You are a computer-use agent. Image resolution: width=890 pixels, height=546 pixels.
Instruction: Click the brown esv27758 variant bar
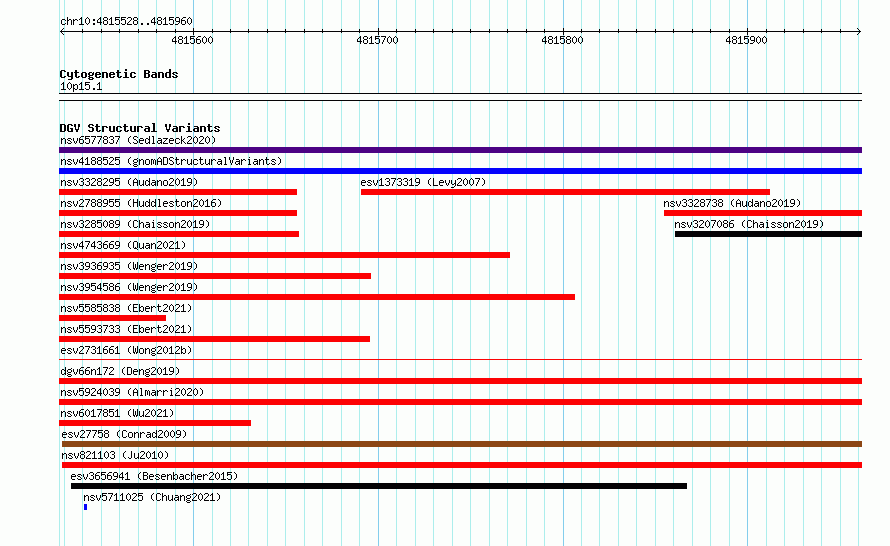point(462,444)
